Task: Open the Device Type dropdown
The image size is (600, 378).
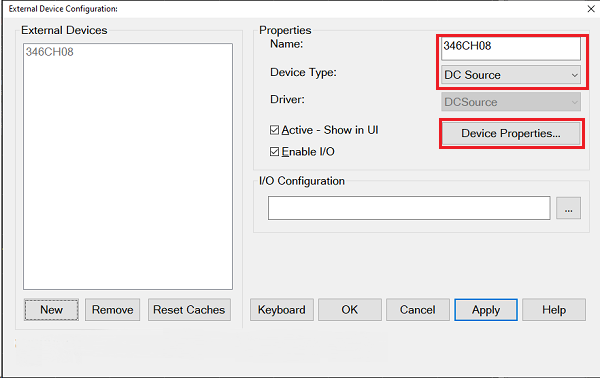Action: tap(510, 75)
